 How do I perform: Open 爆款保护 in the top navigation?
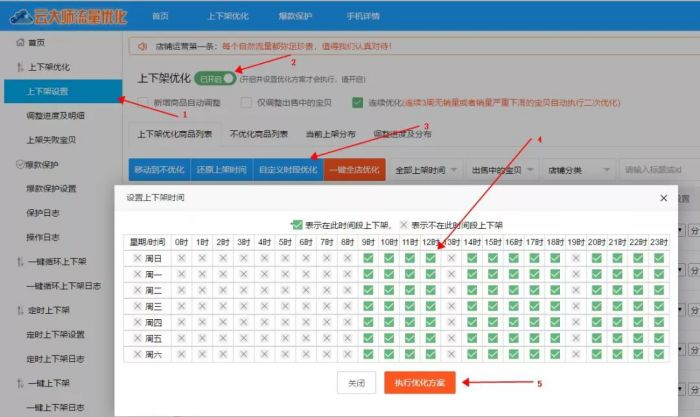coord(295,16)
